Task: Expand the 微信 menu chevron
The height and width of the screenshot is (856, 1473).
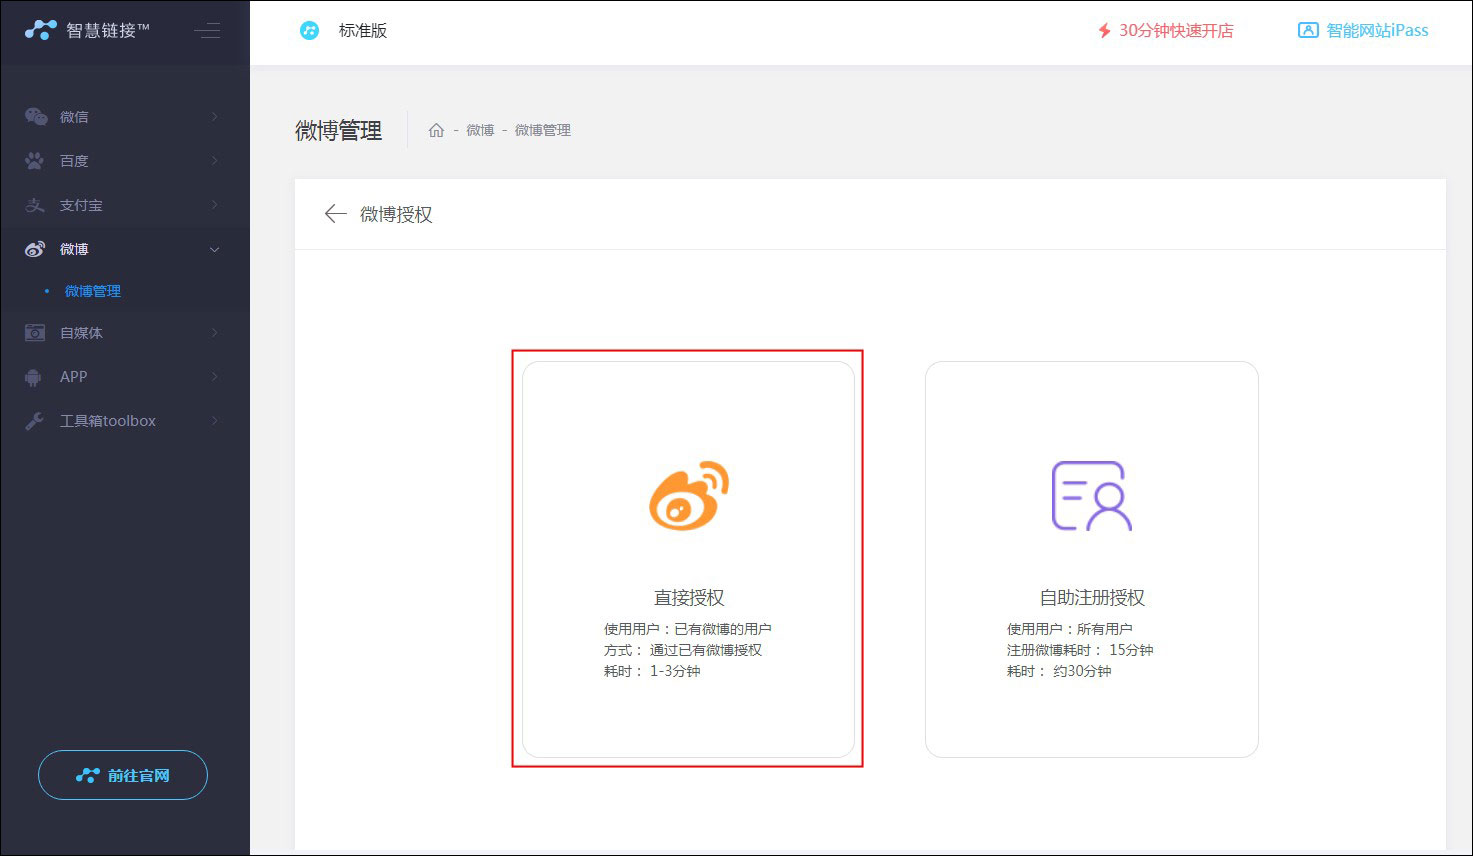Action: tap(214, 117)
